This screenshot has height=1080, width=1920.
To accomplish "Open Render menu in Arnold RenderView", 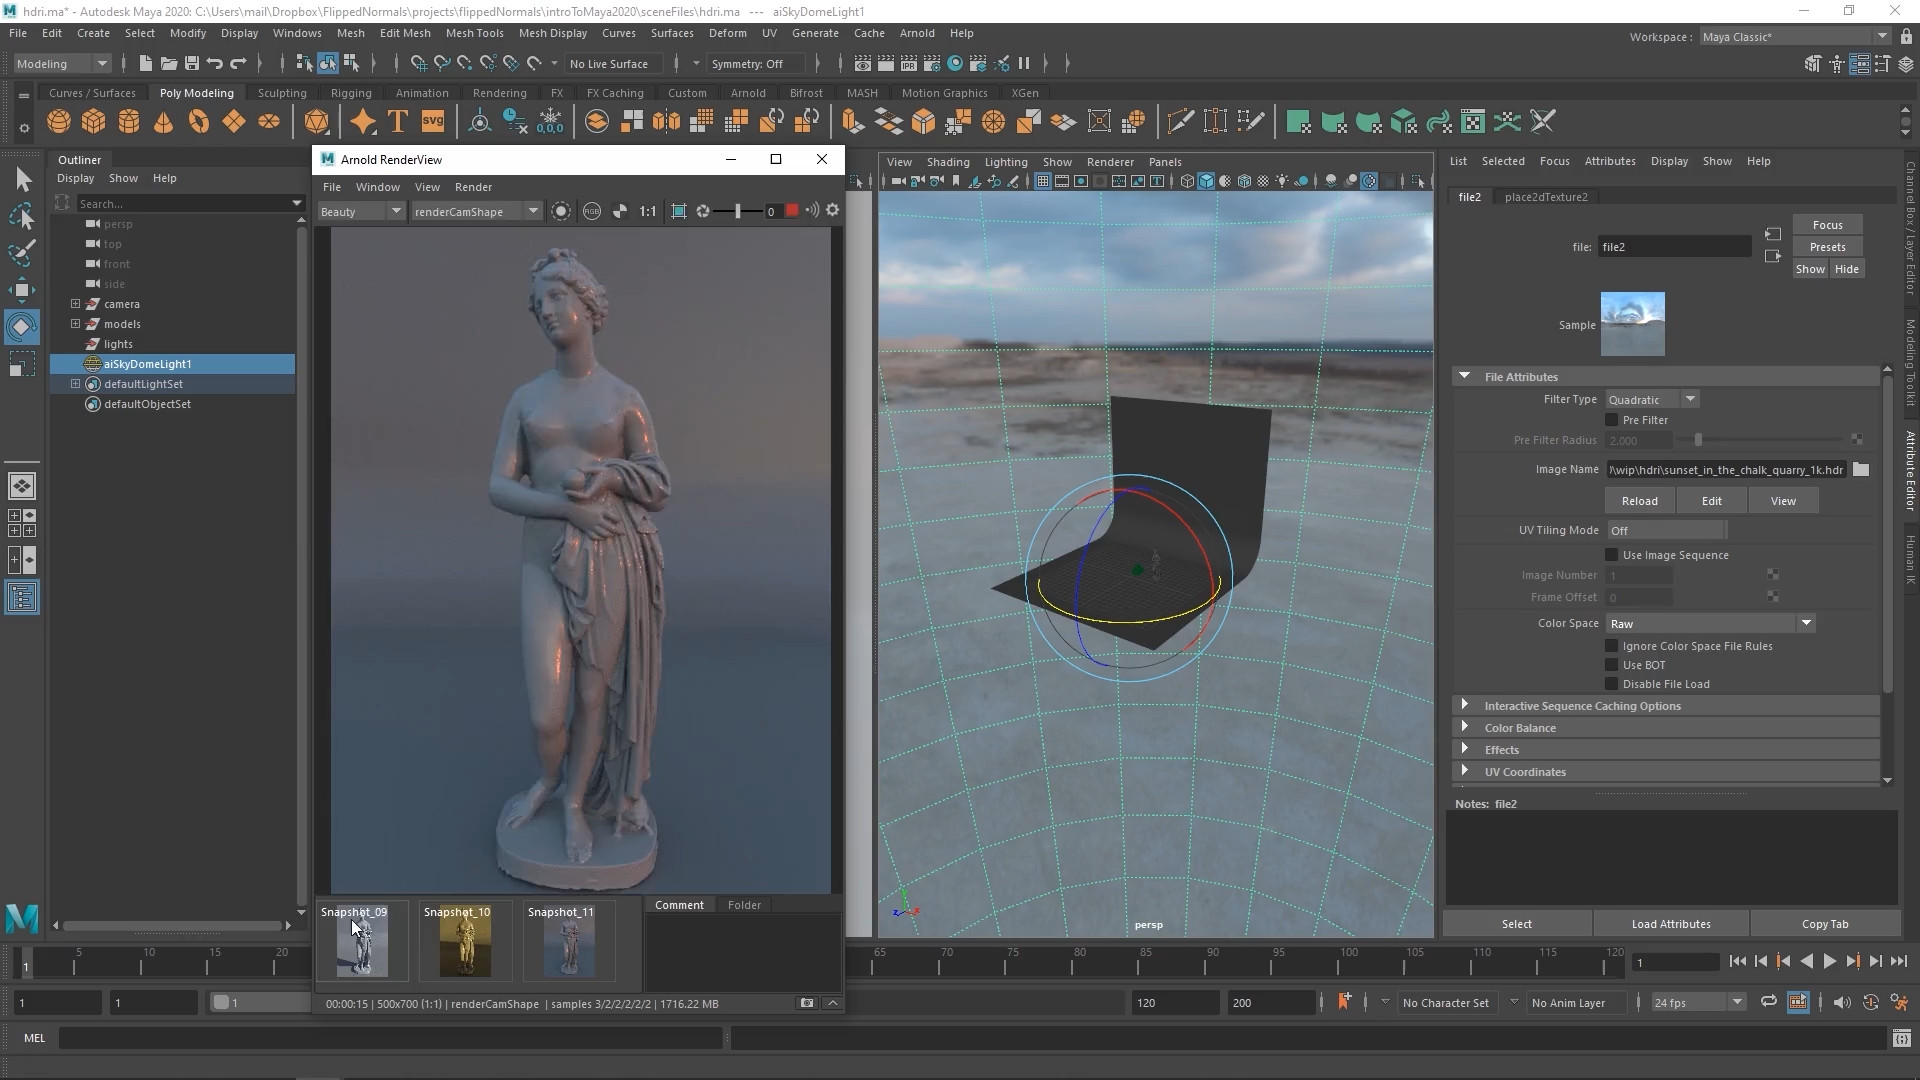I will tap(473, 187).
